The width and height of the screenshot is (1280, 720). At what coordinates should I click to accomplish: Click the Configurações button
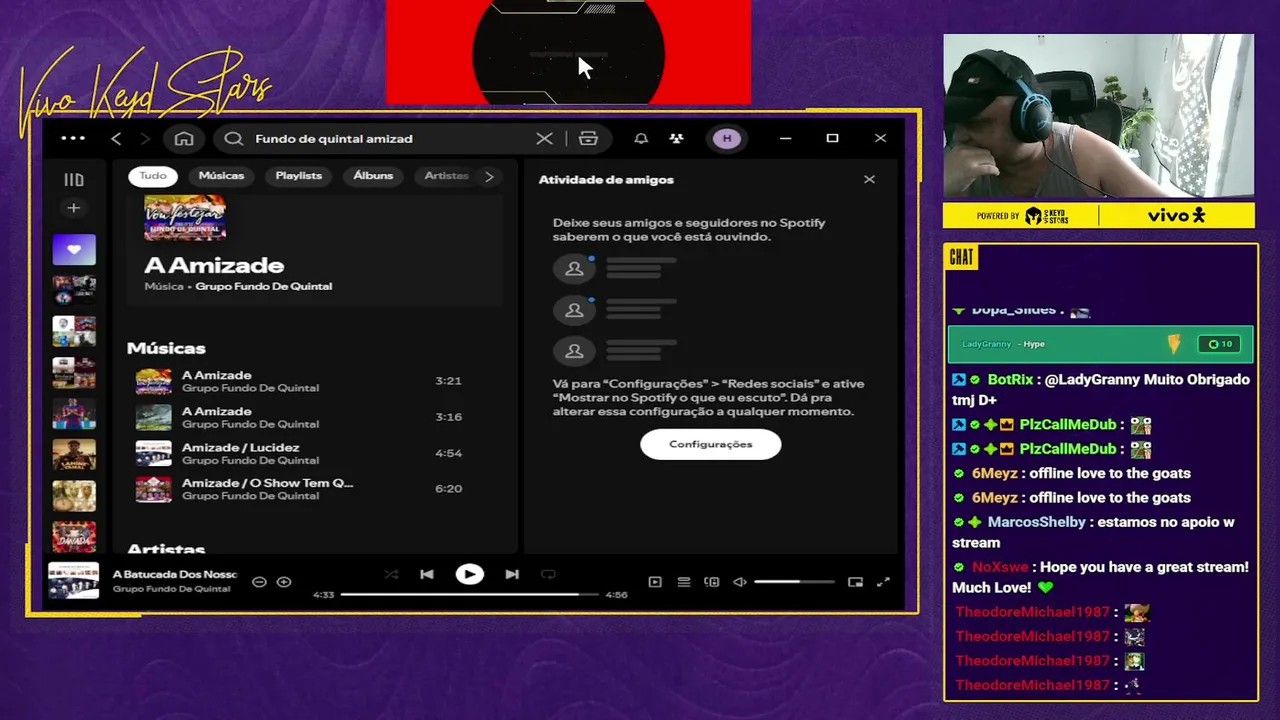point(711,444)
